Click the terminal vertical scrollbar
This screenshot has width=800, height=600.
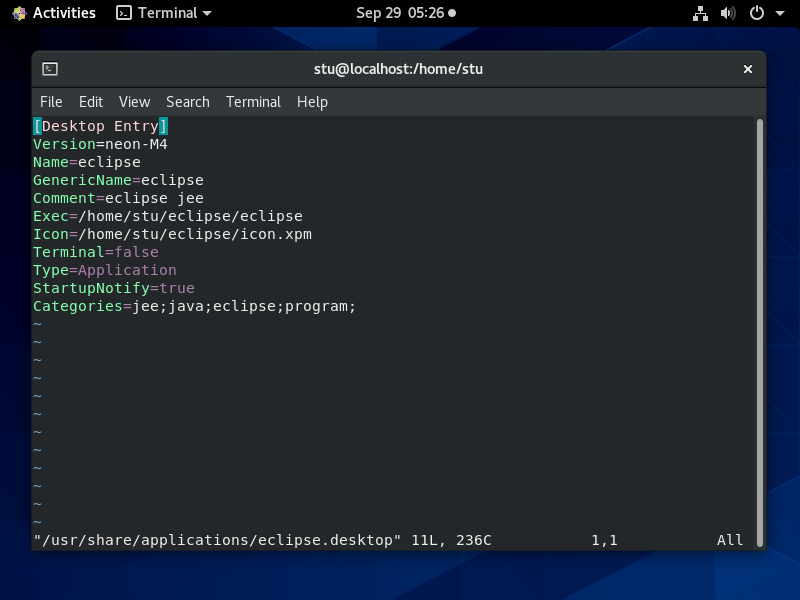[x=760, y=333]
